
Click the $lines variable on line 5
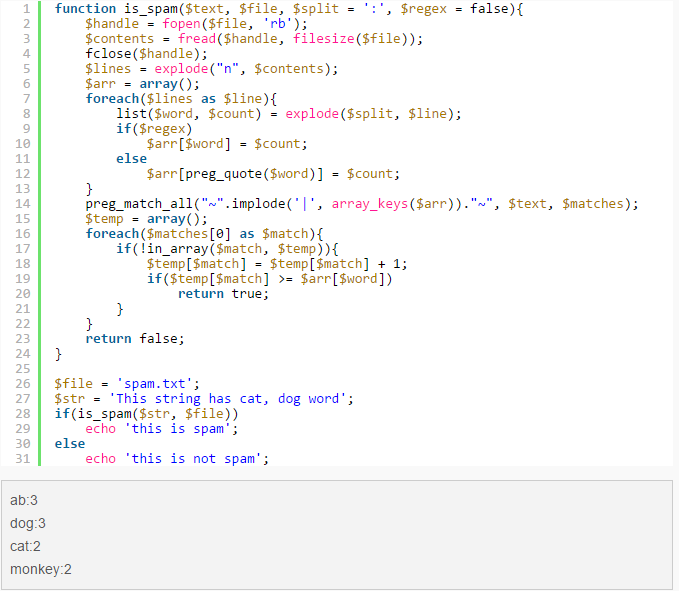pyautogui.click(x=108, y=69)
